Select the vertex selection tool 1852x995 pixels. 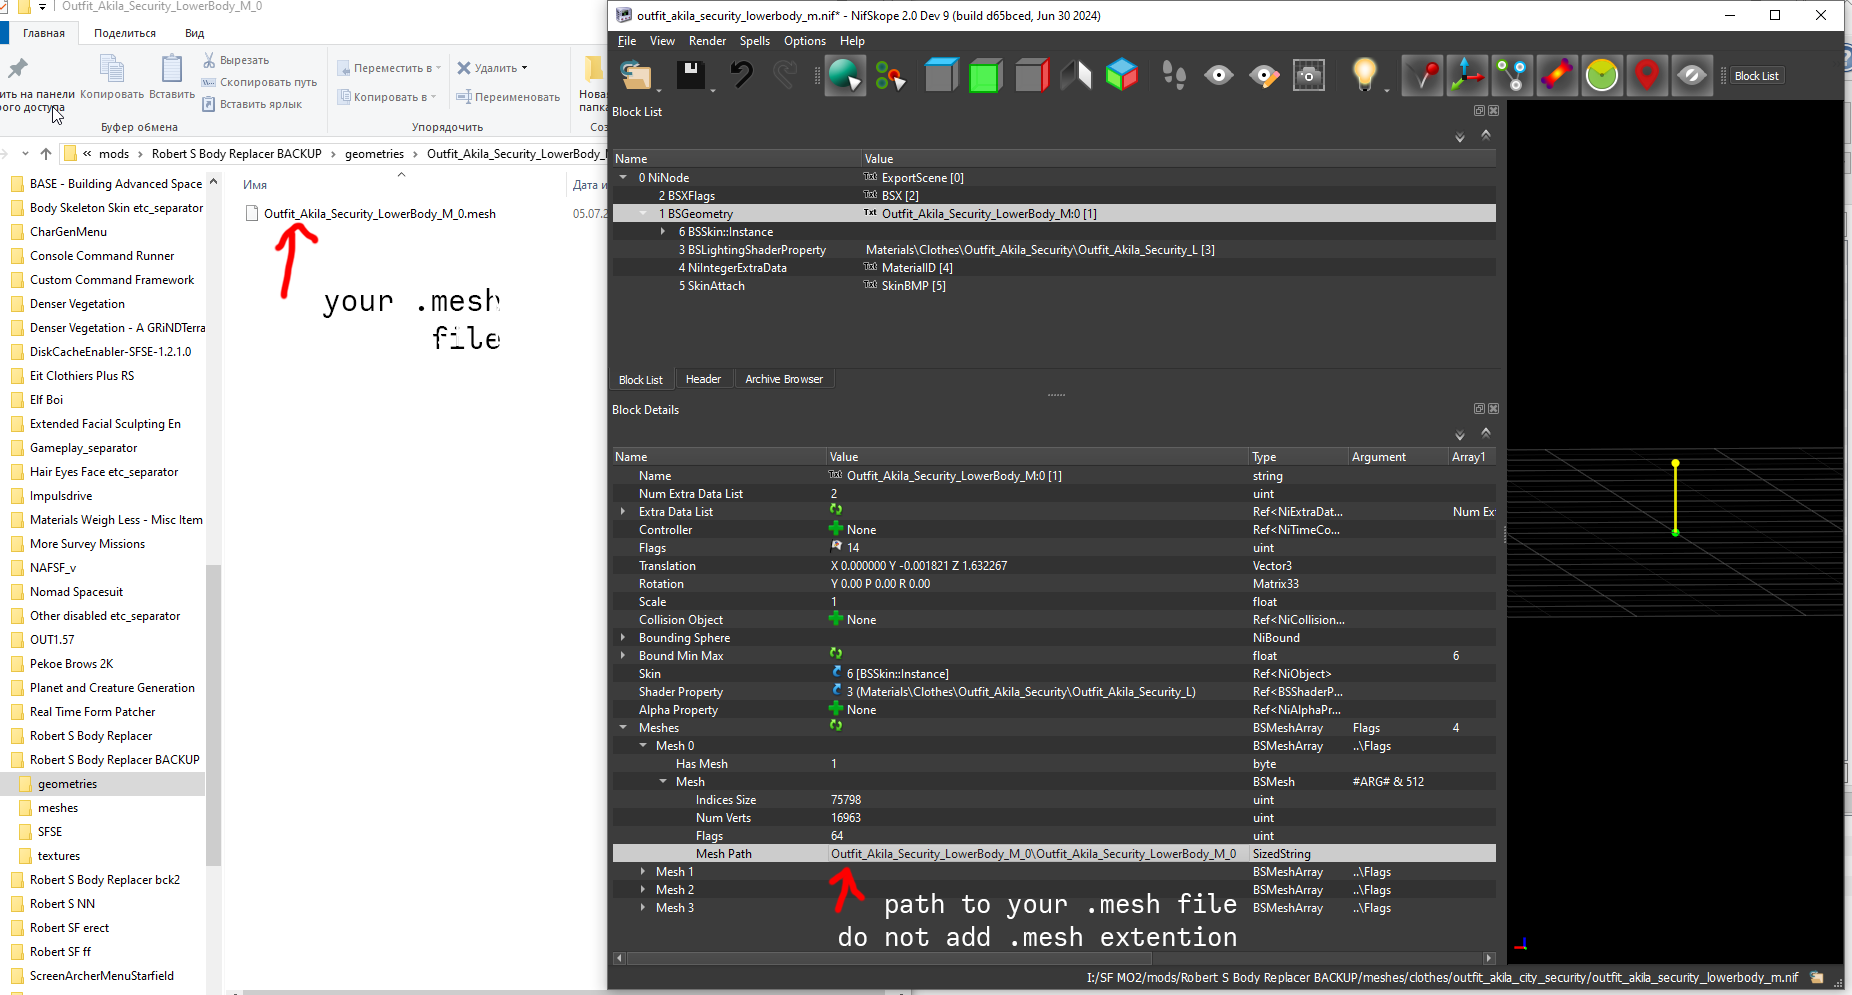coord(890,75)
